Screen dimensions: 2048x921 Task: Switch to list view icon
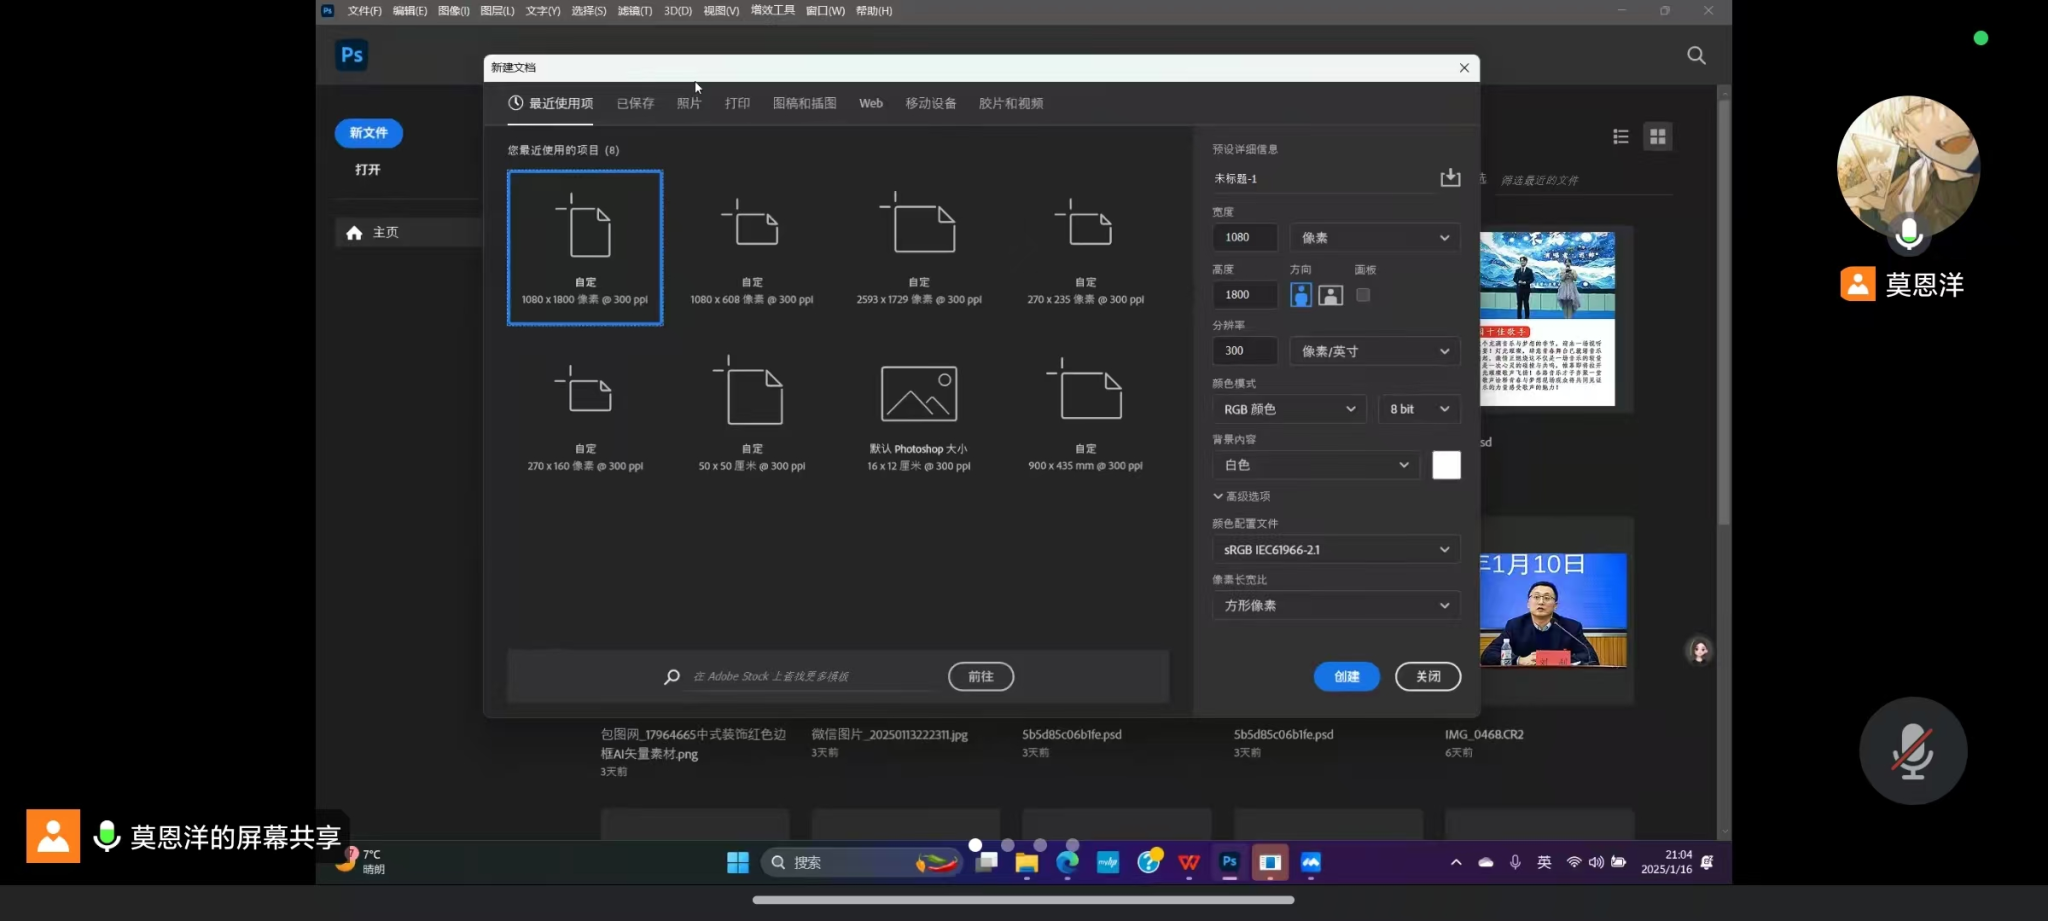[x=1621, y=137]
